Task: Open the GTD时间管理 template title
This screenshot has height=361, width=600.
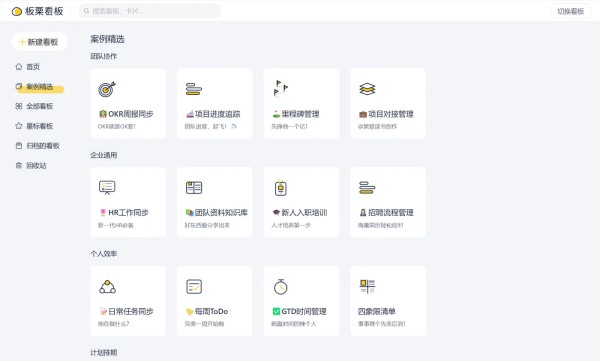Action: [x=299, y=312]
